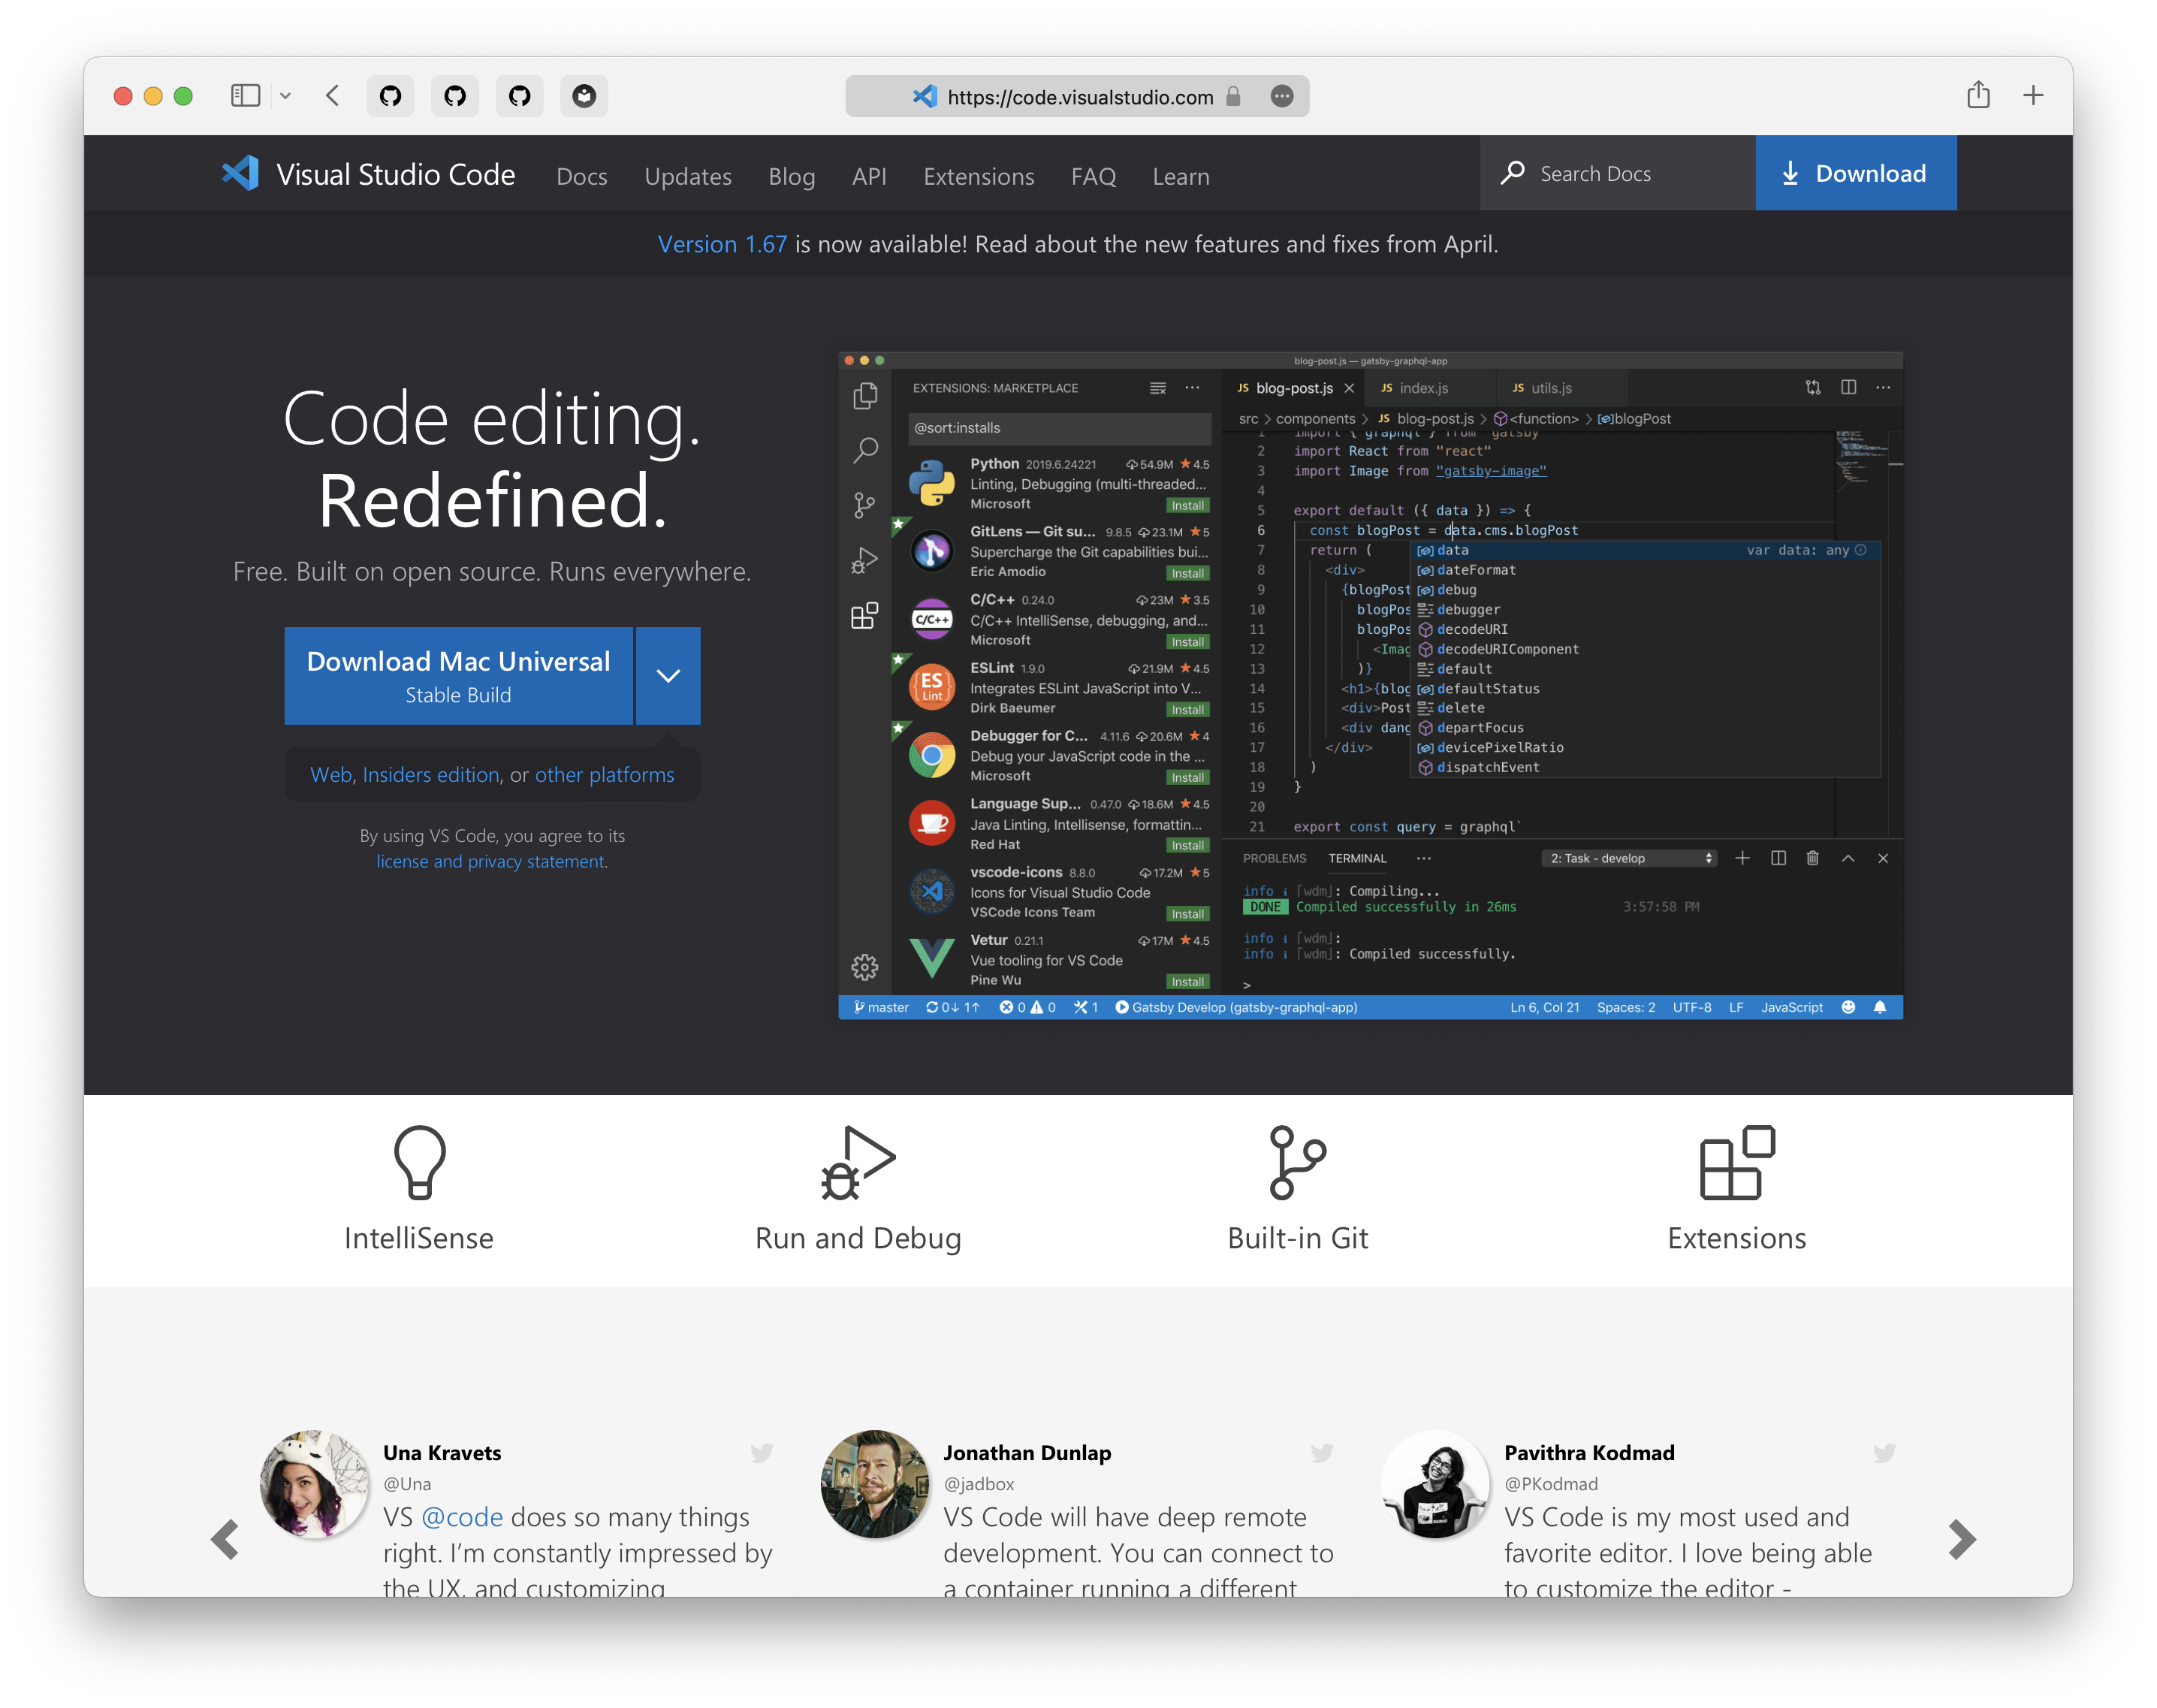2157x1708 pixels.
Task: Click the Built-in Git branch icon
Action: coord(1297,1162)
